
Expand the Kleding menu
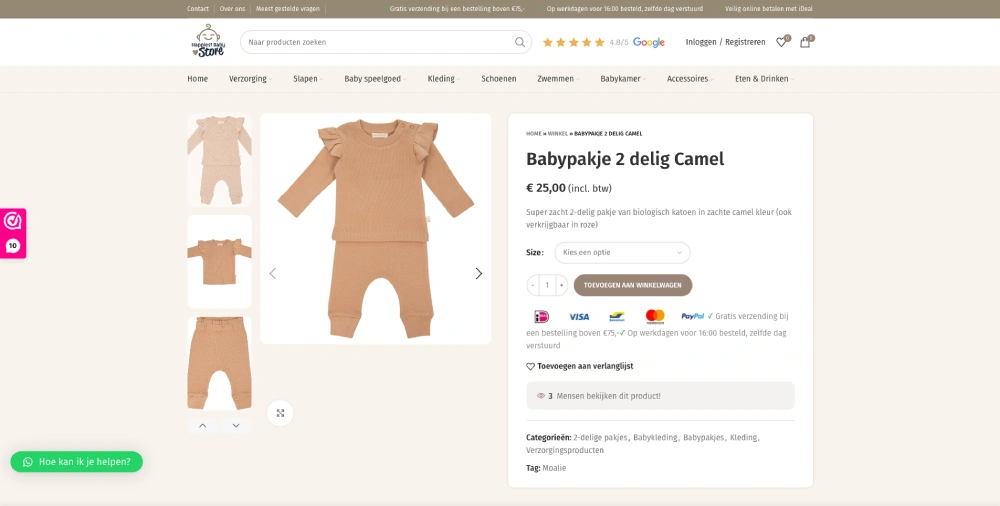click(x=441, y=79)
